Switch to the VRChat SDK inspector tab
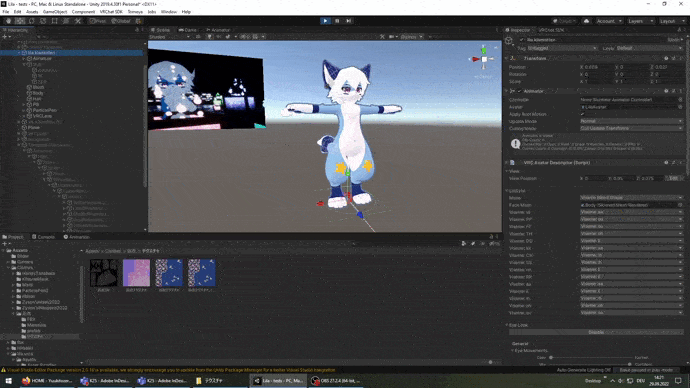The width and height of the screenshot is (690, 388). tap(551, 30)
